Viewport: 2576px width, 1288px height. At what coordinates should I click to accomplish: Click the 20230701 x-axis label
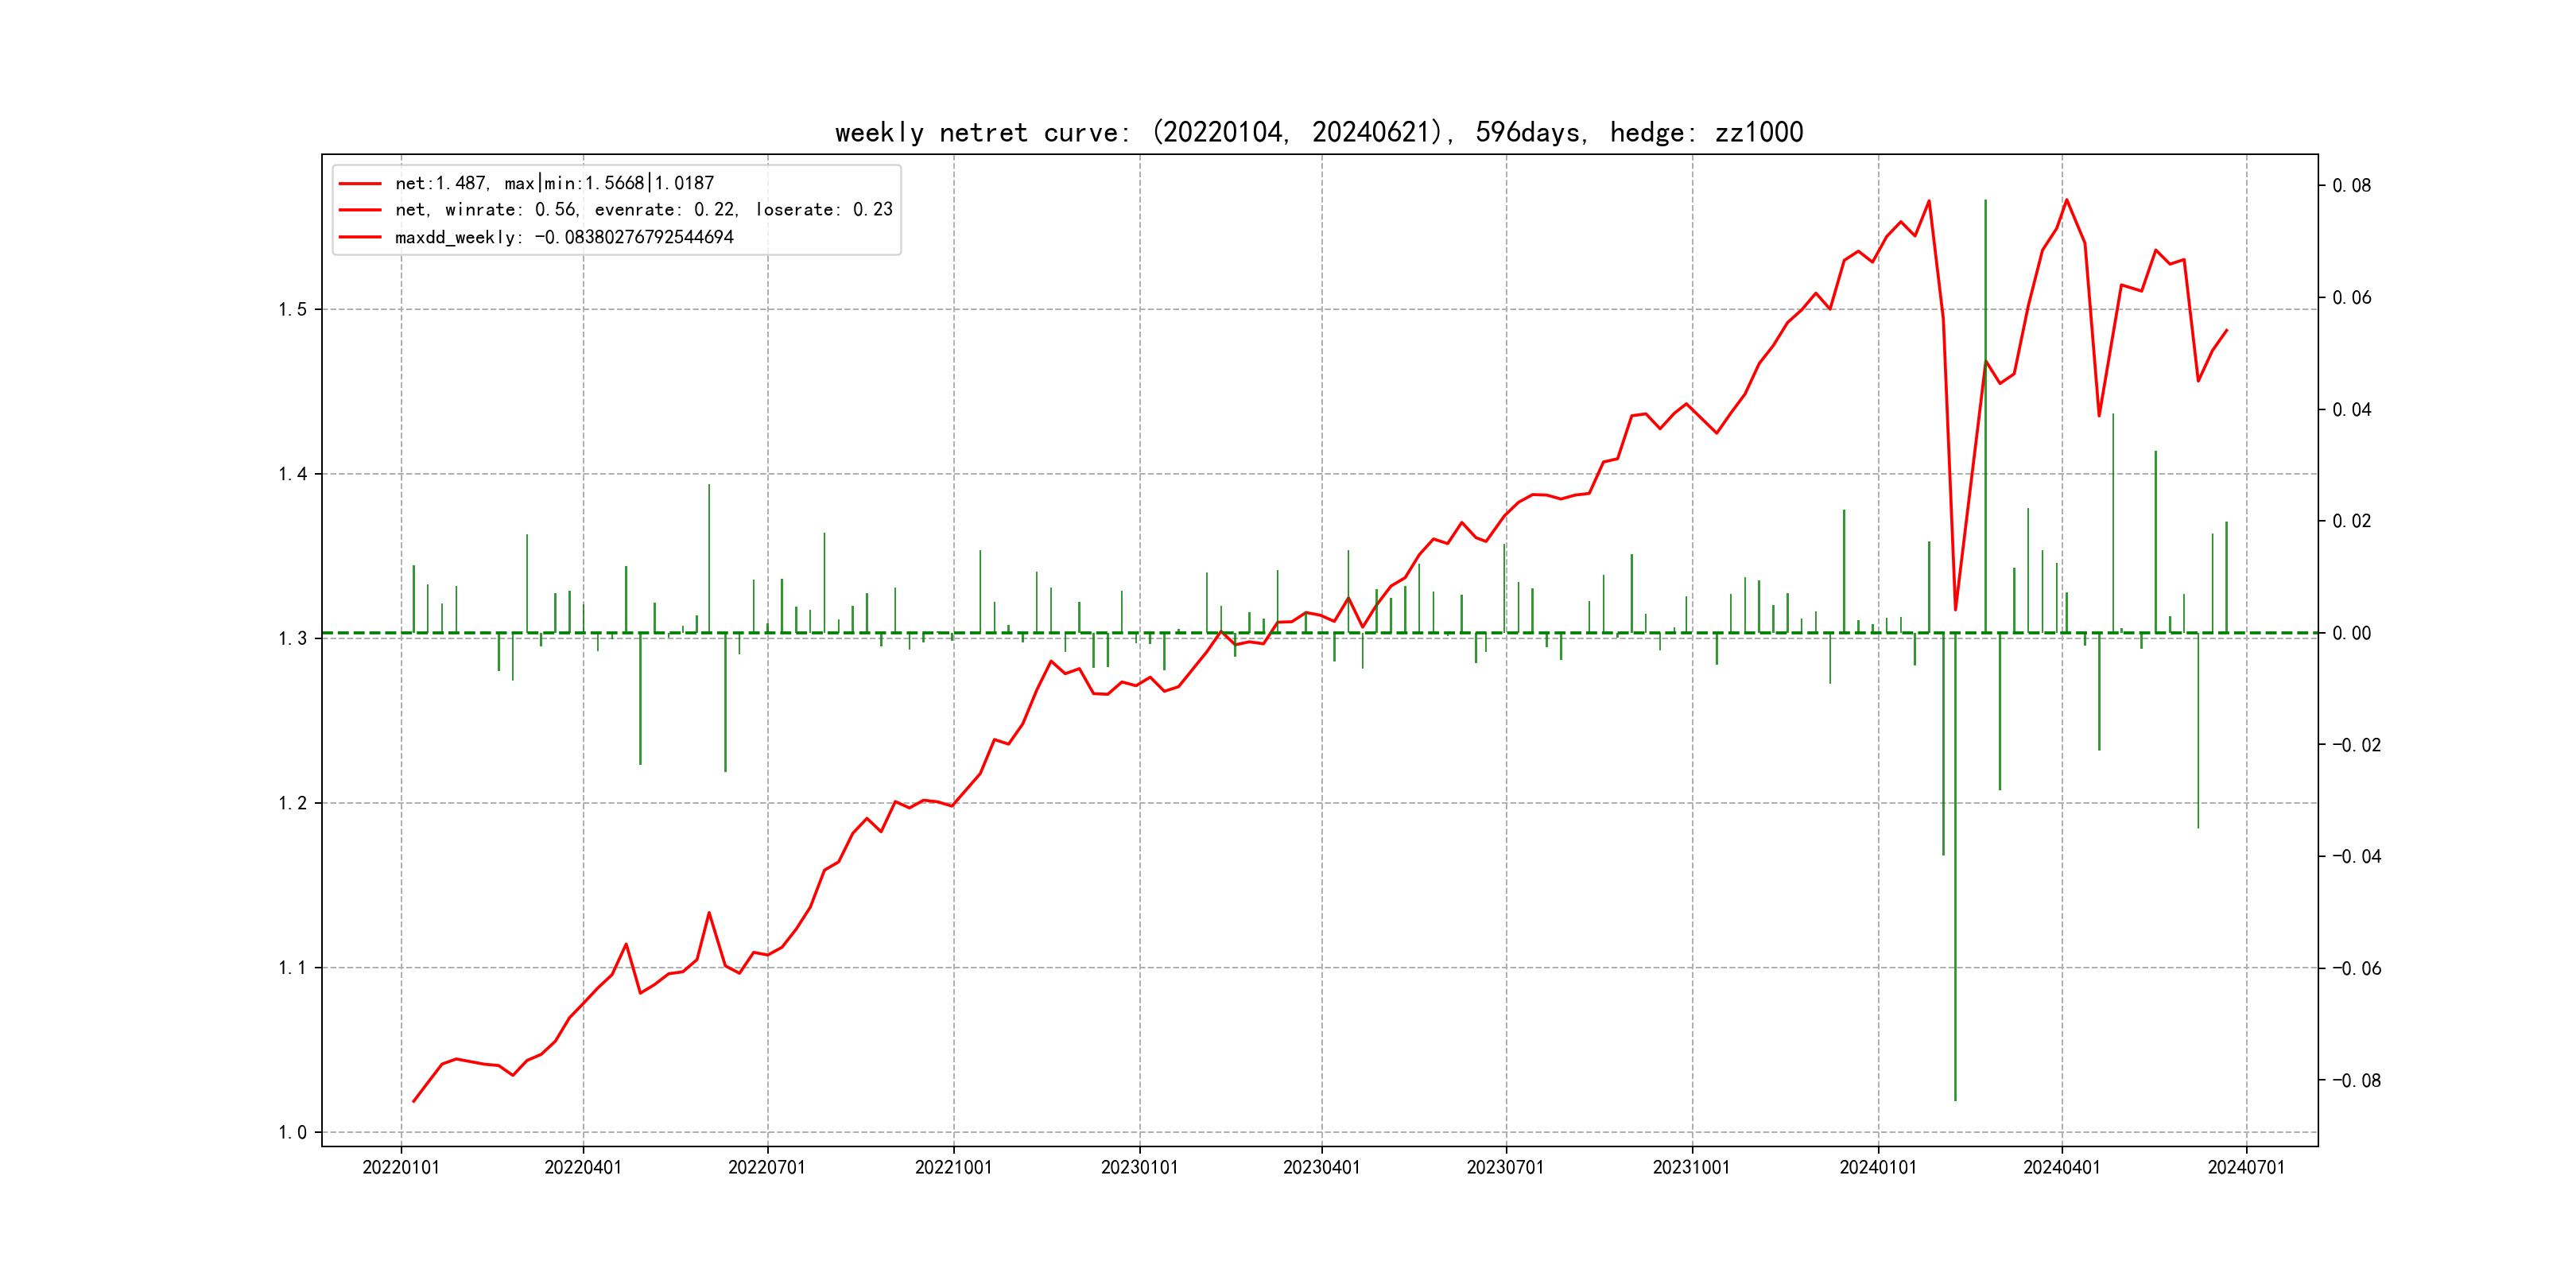(x=1505, y=1168)
